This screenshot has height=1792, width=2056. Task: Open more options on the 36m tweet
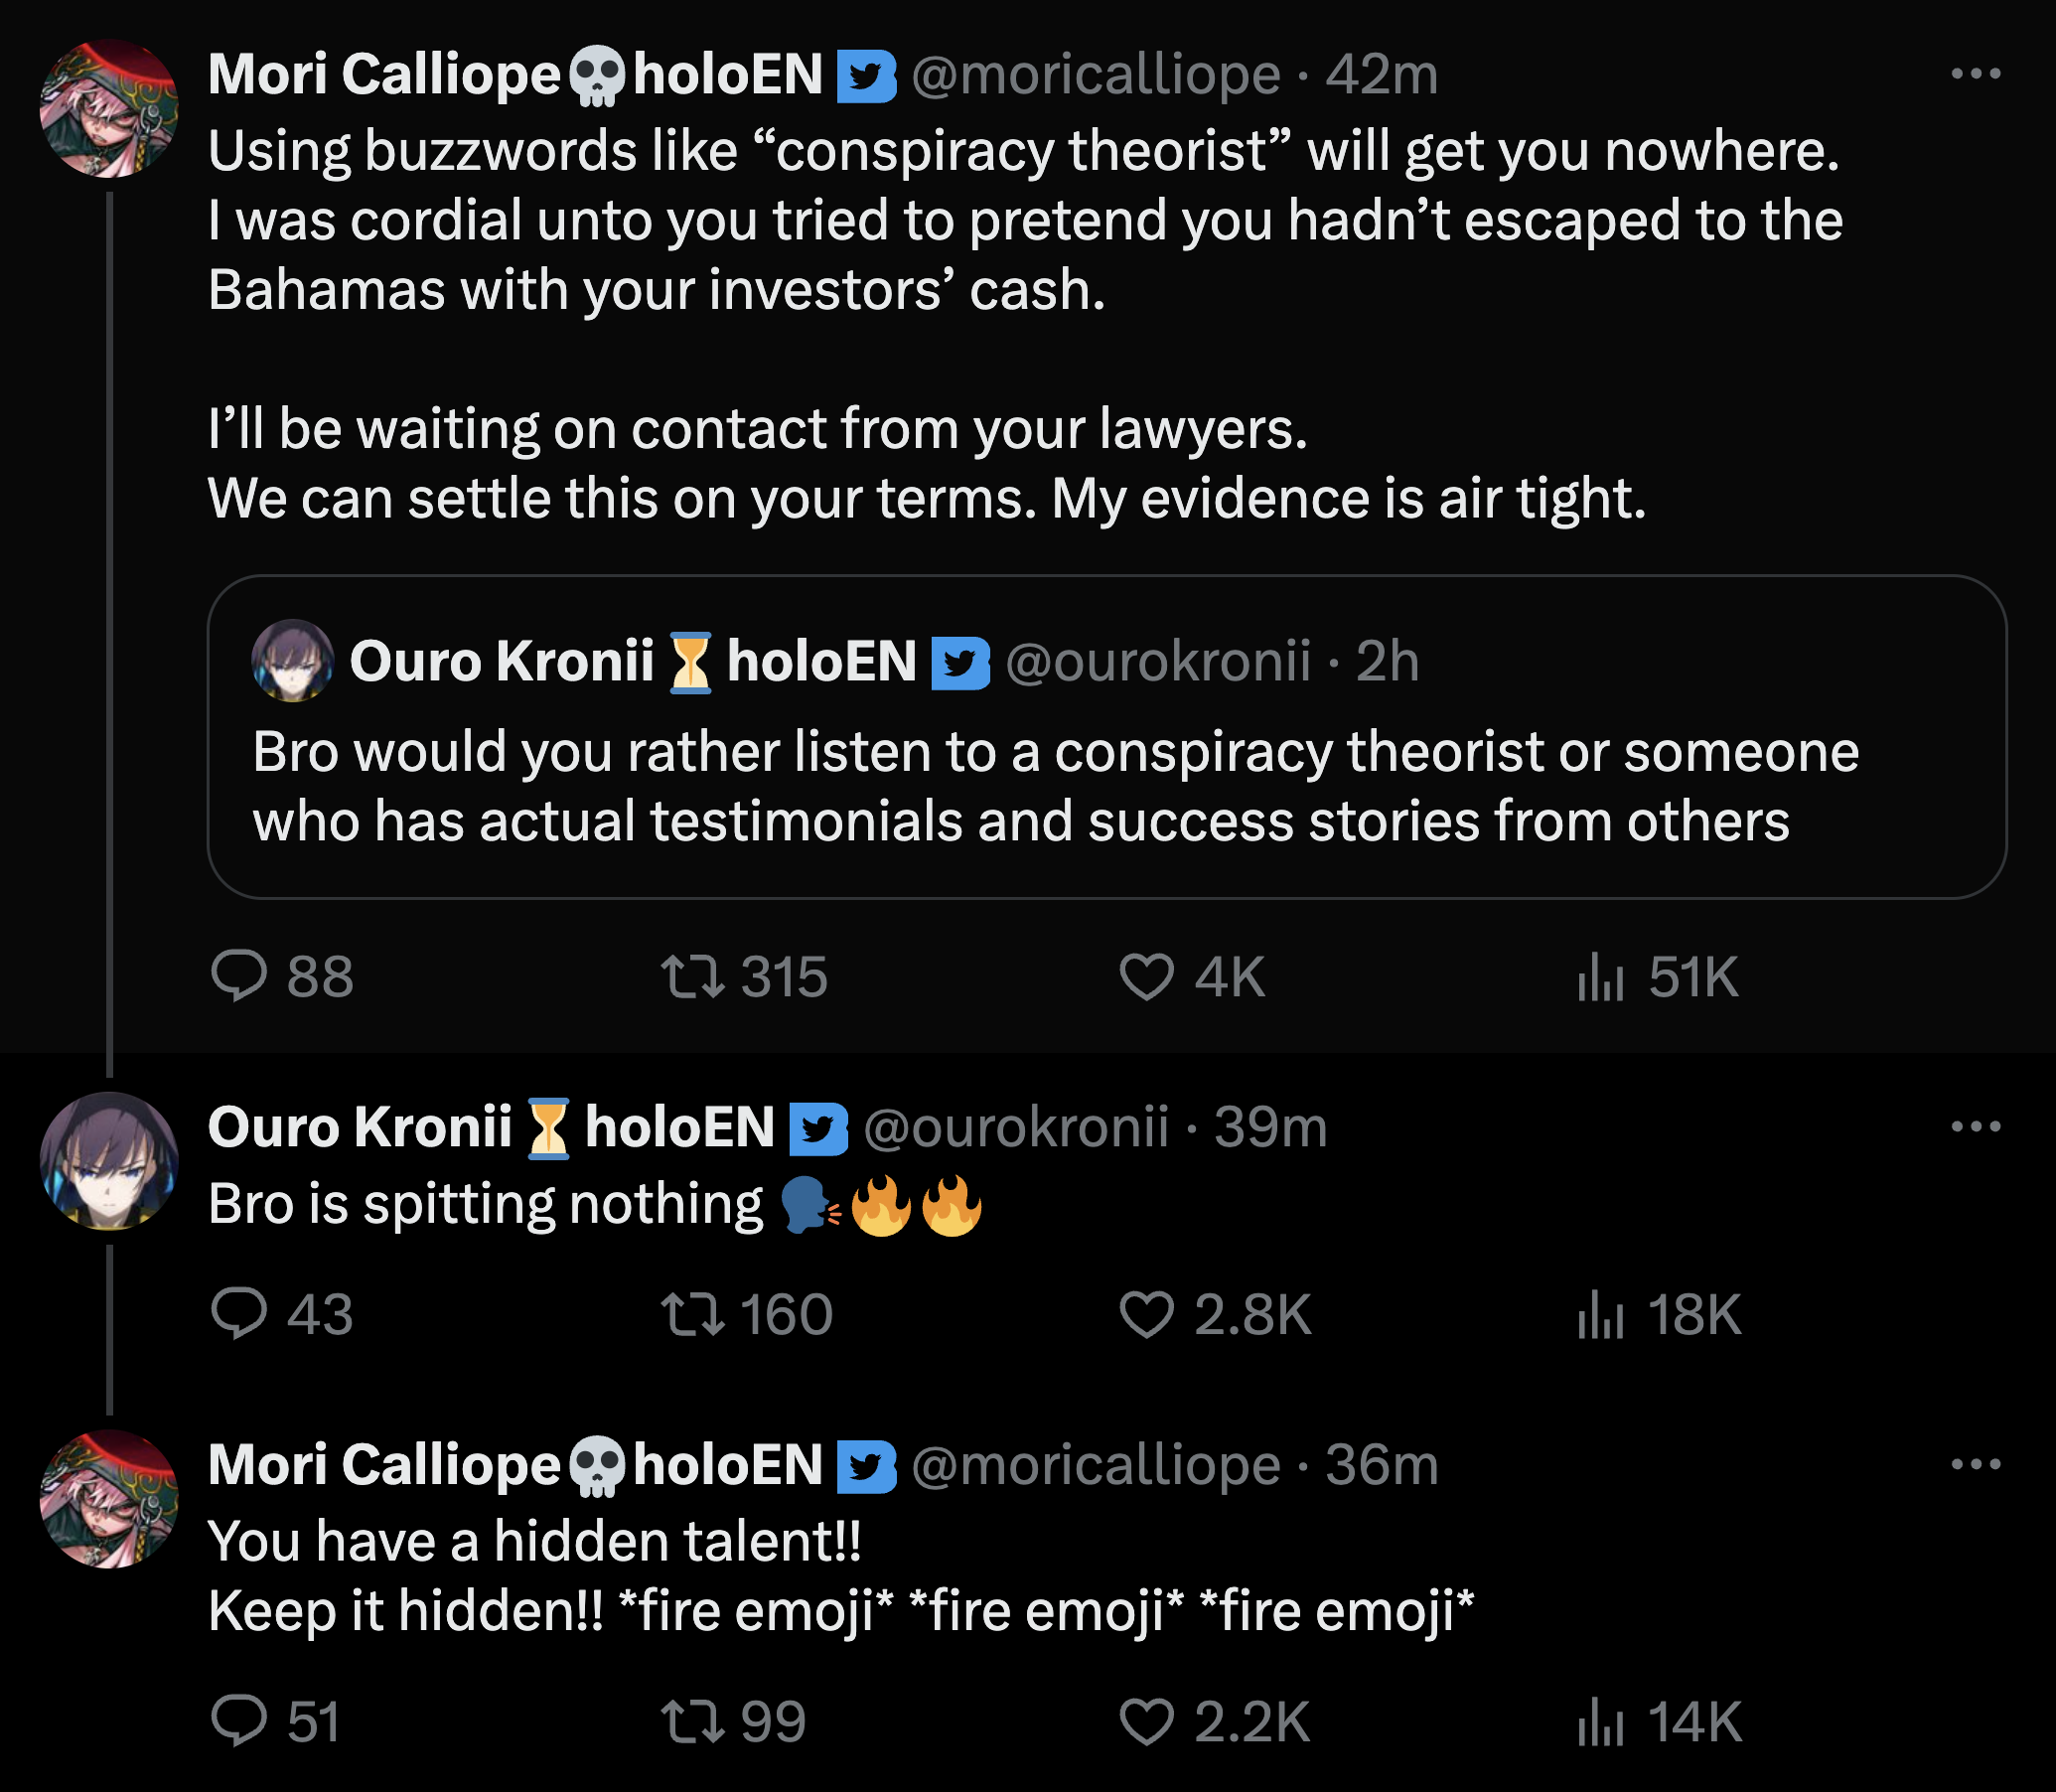[x=1975, y=1465]
